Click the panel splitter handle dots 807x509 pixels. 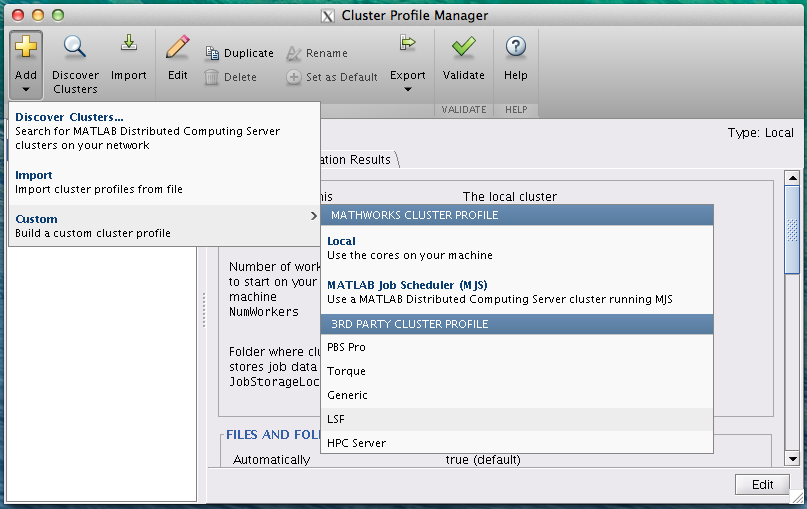204,310
